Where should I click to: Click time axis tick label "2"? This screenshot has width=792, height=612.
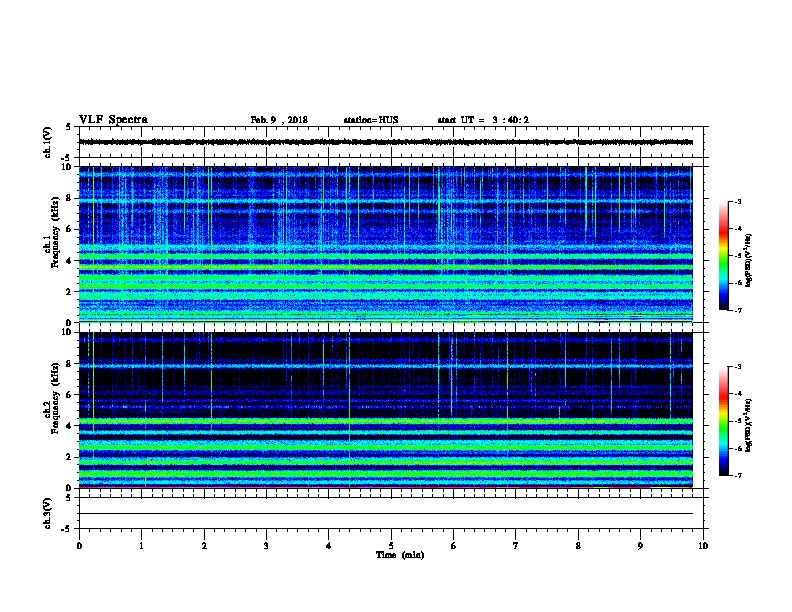tap(204, 546)
